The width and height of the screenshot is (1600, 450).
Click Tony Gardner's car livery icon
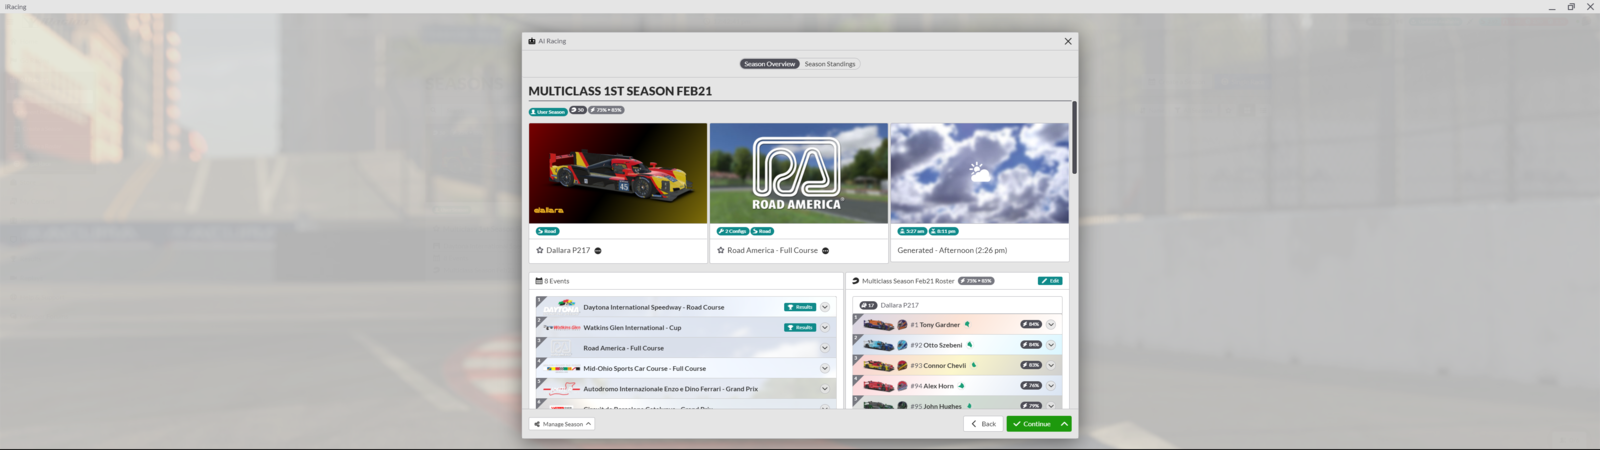tap(878, 325)
